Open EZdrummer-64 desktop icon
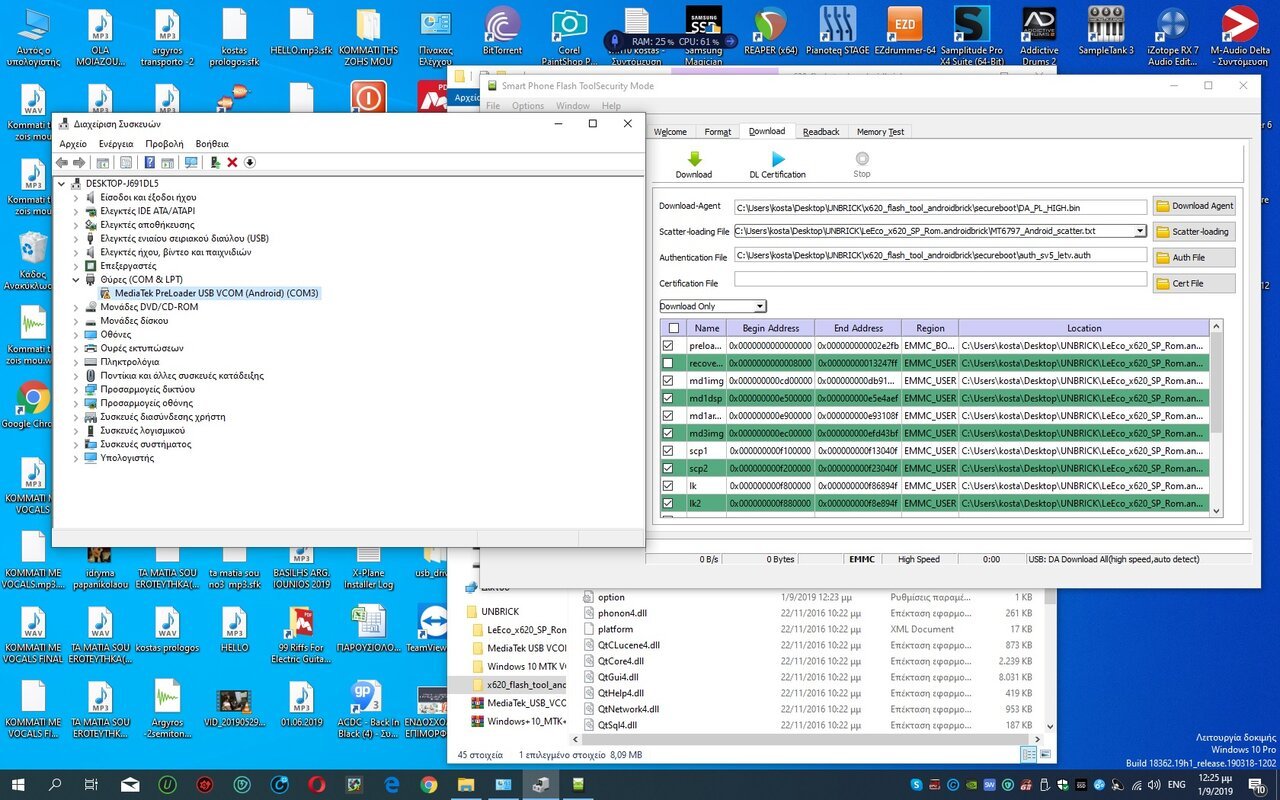The height and width of the screenshot is (800, 1280). tap(905, 32)
